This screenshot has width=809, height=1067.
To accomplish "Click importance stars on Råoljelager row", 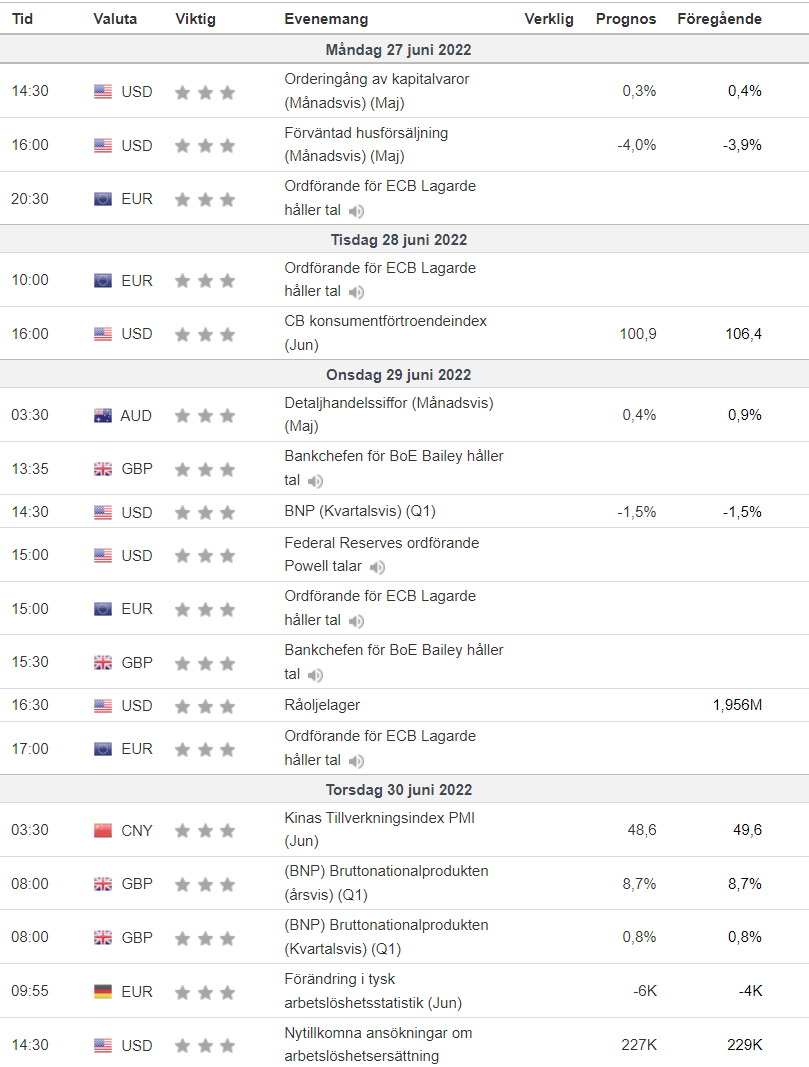I will pyautogui.click(x=205, y=707).
